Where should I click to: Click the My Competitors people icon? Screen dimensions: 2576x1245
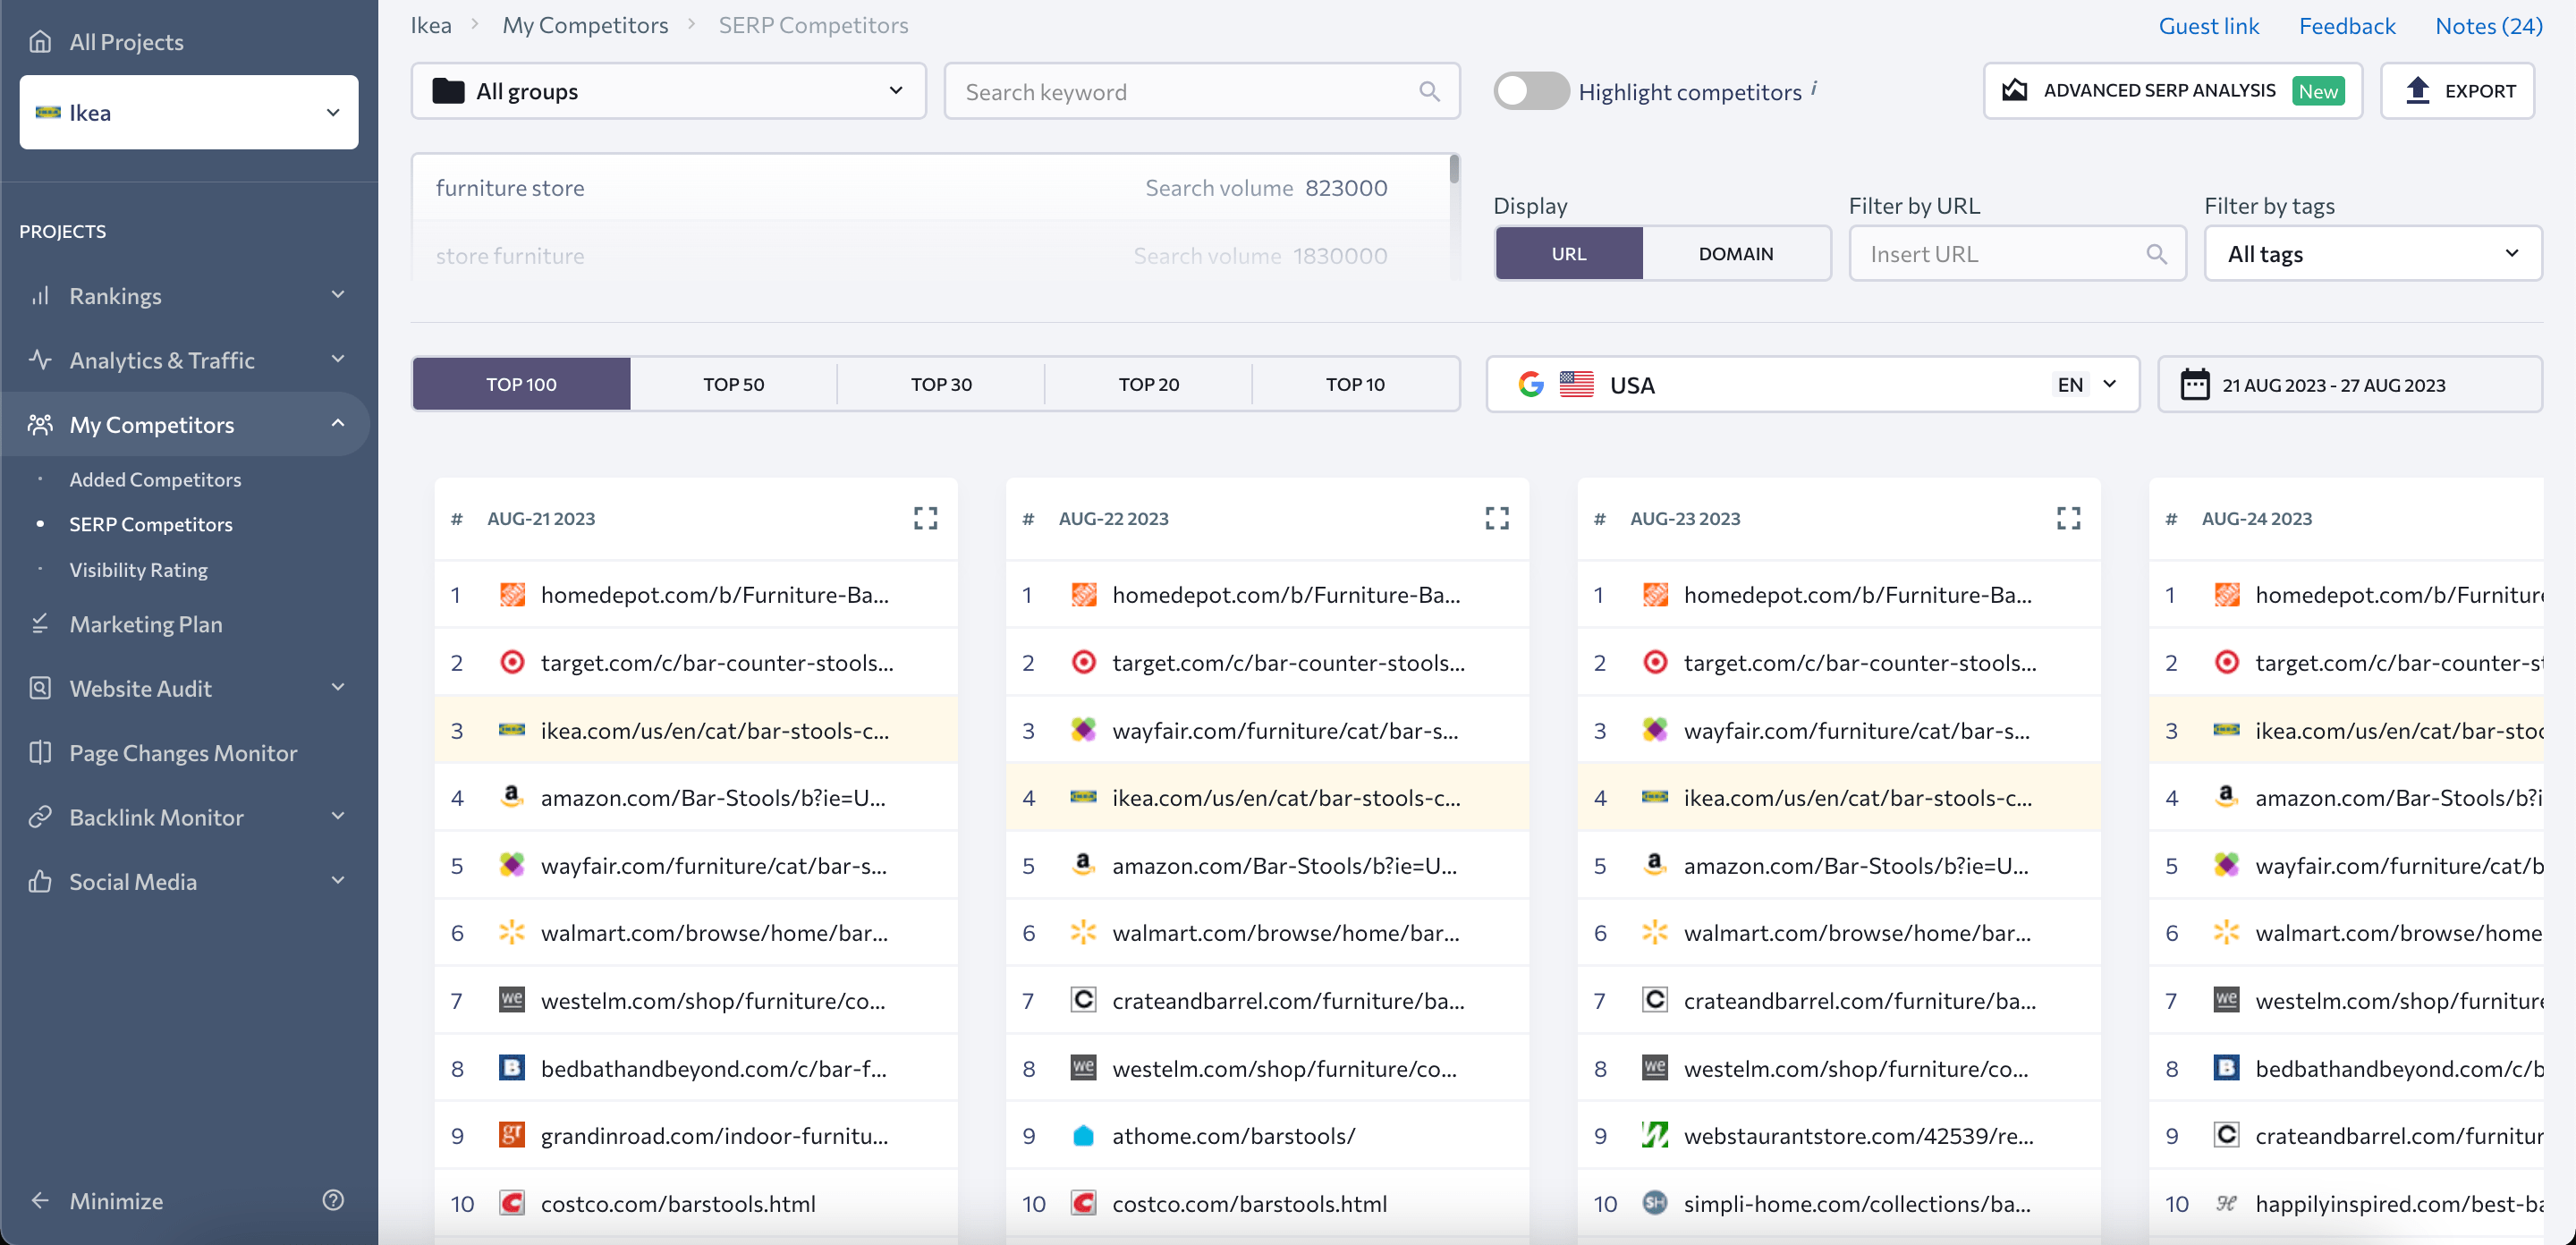[x=40, y=424]
